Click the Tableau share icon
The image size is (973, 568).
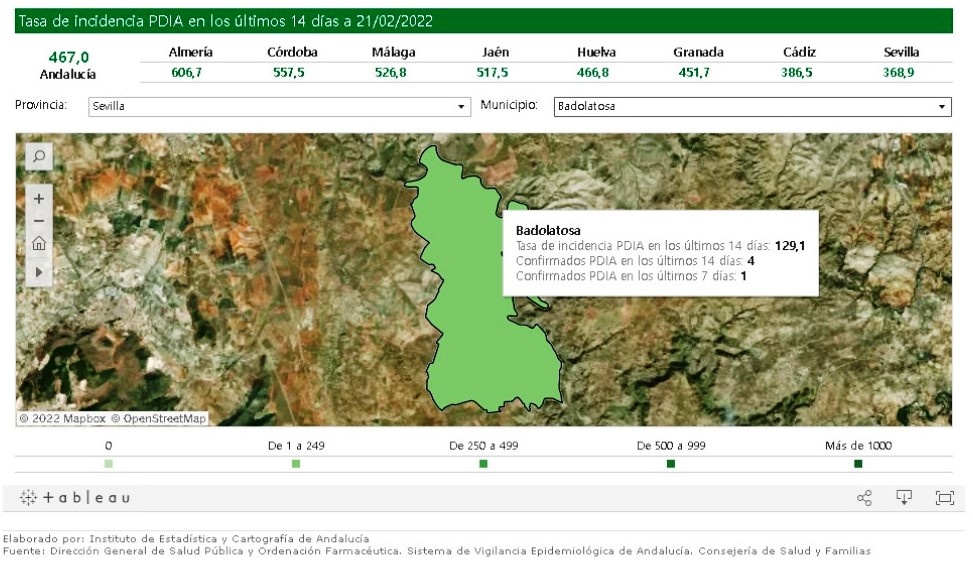(864, 498)
